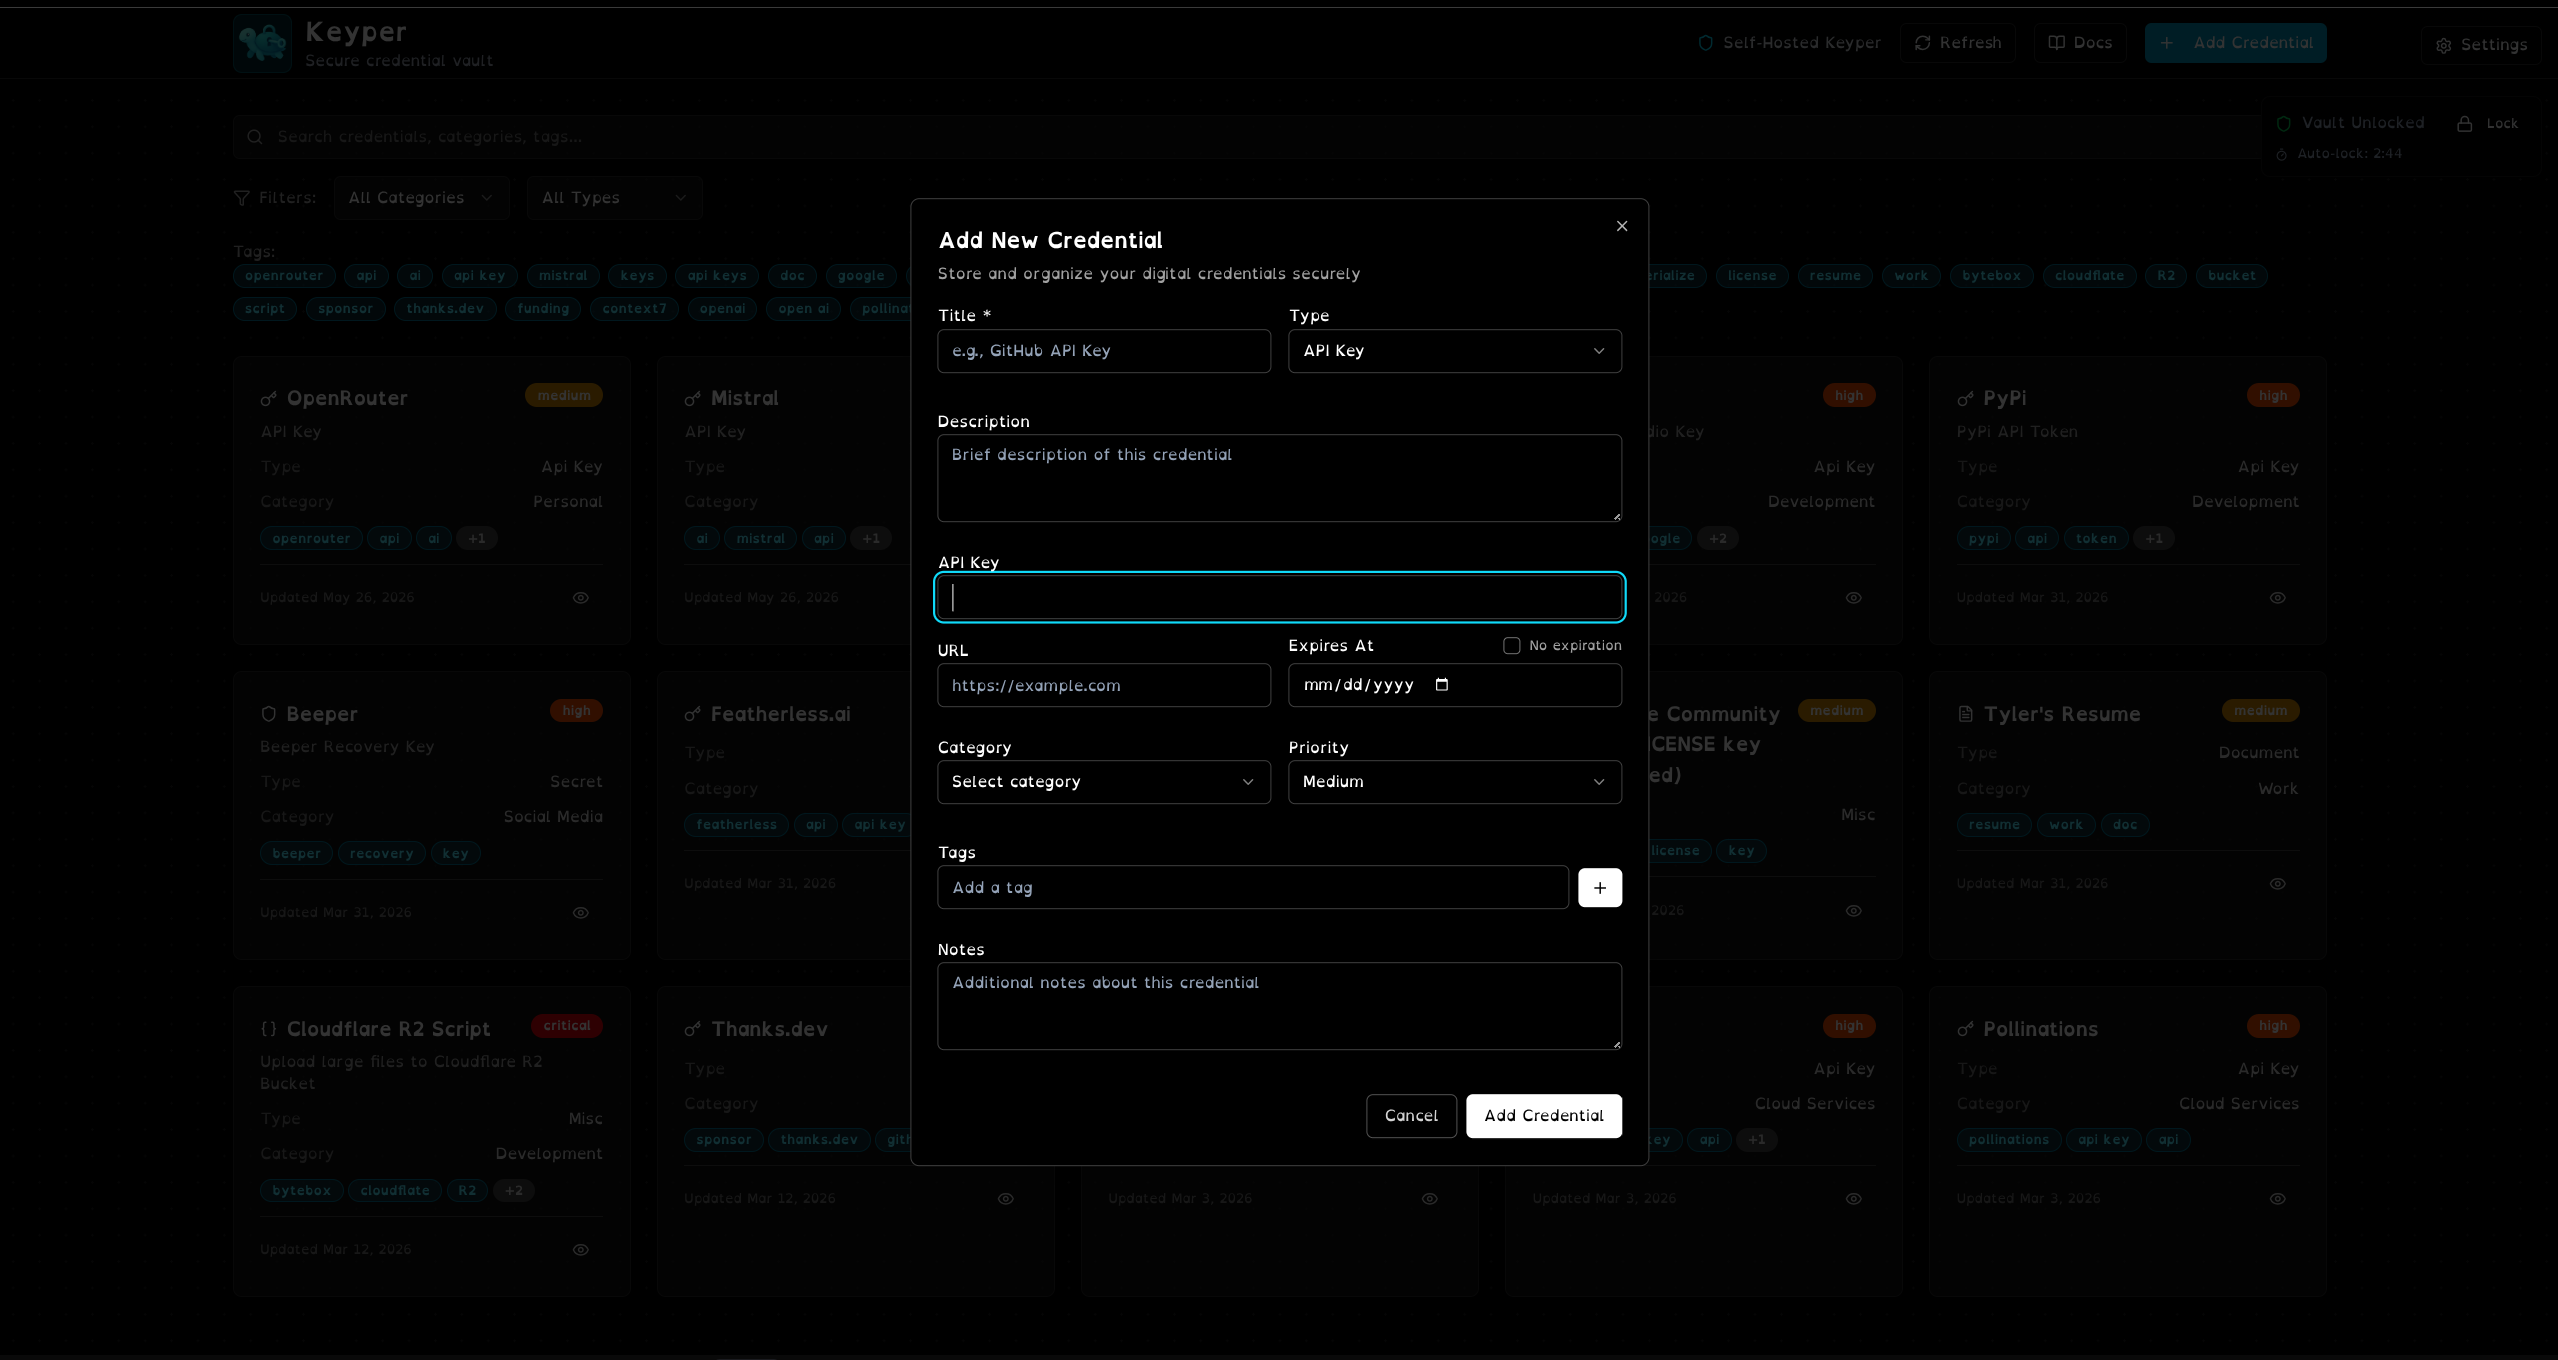Open Settings in the top right

click(x=2481, y=45)
